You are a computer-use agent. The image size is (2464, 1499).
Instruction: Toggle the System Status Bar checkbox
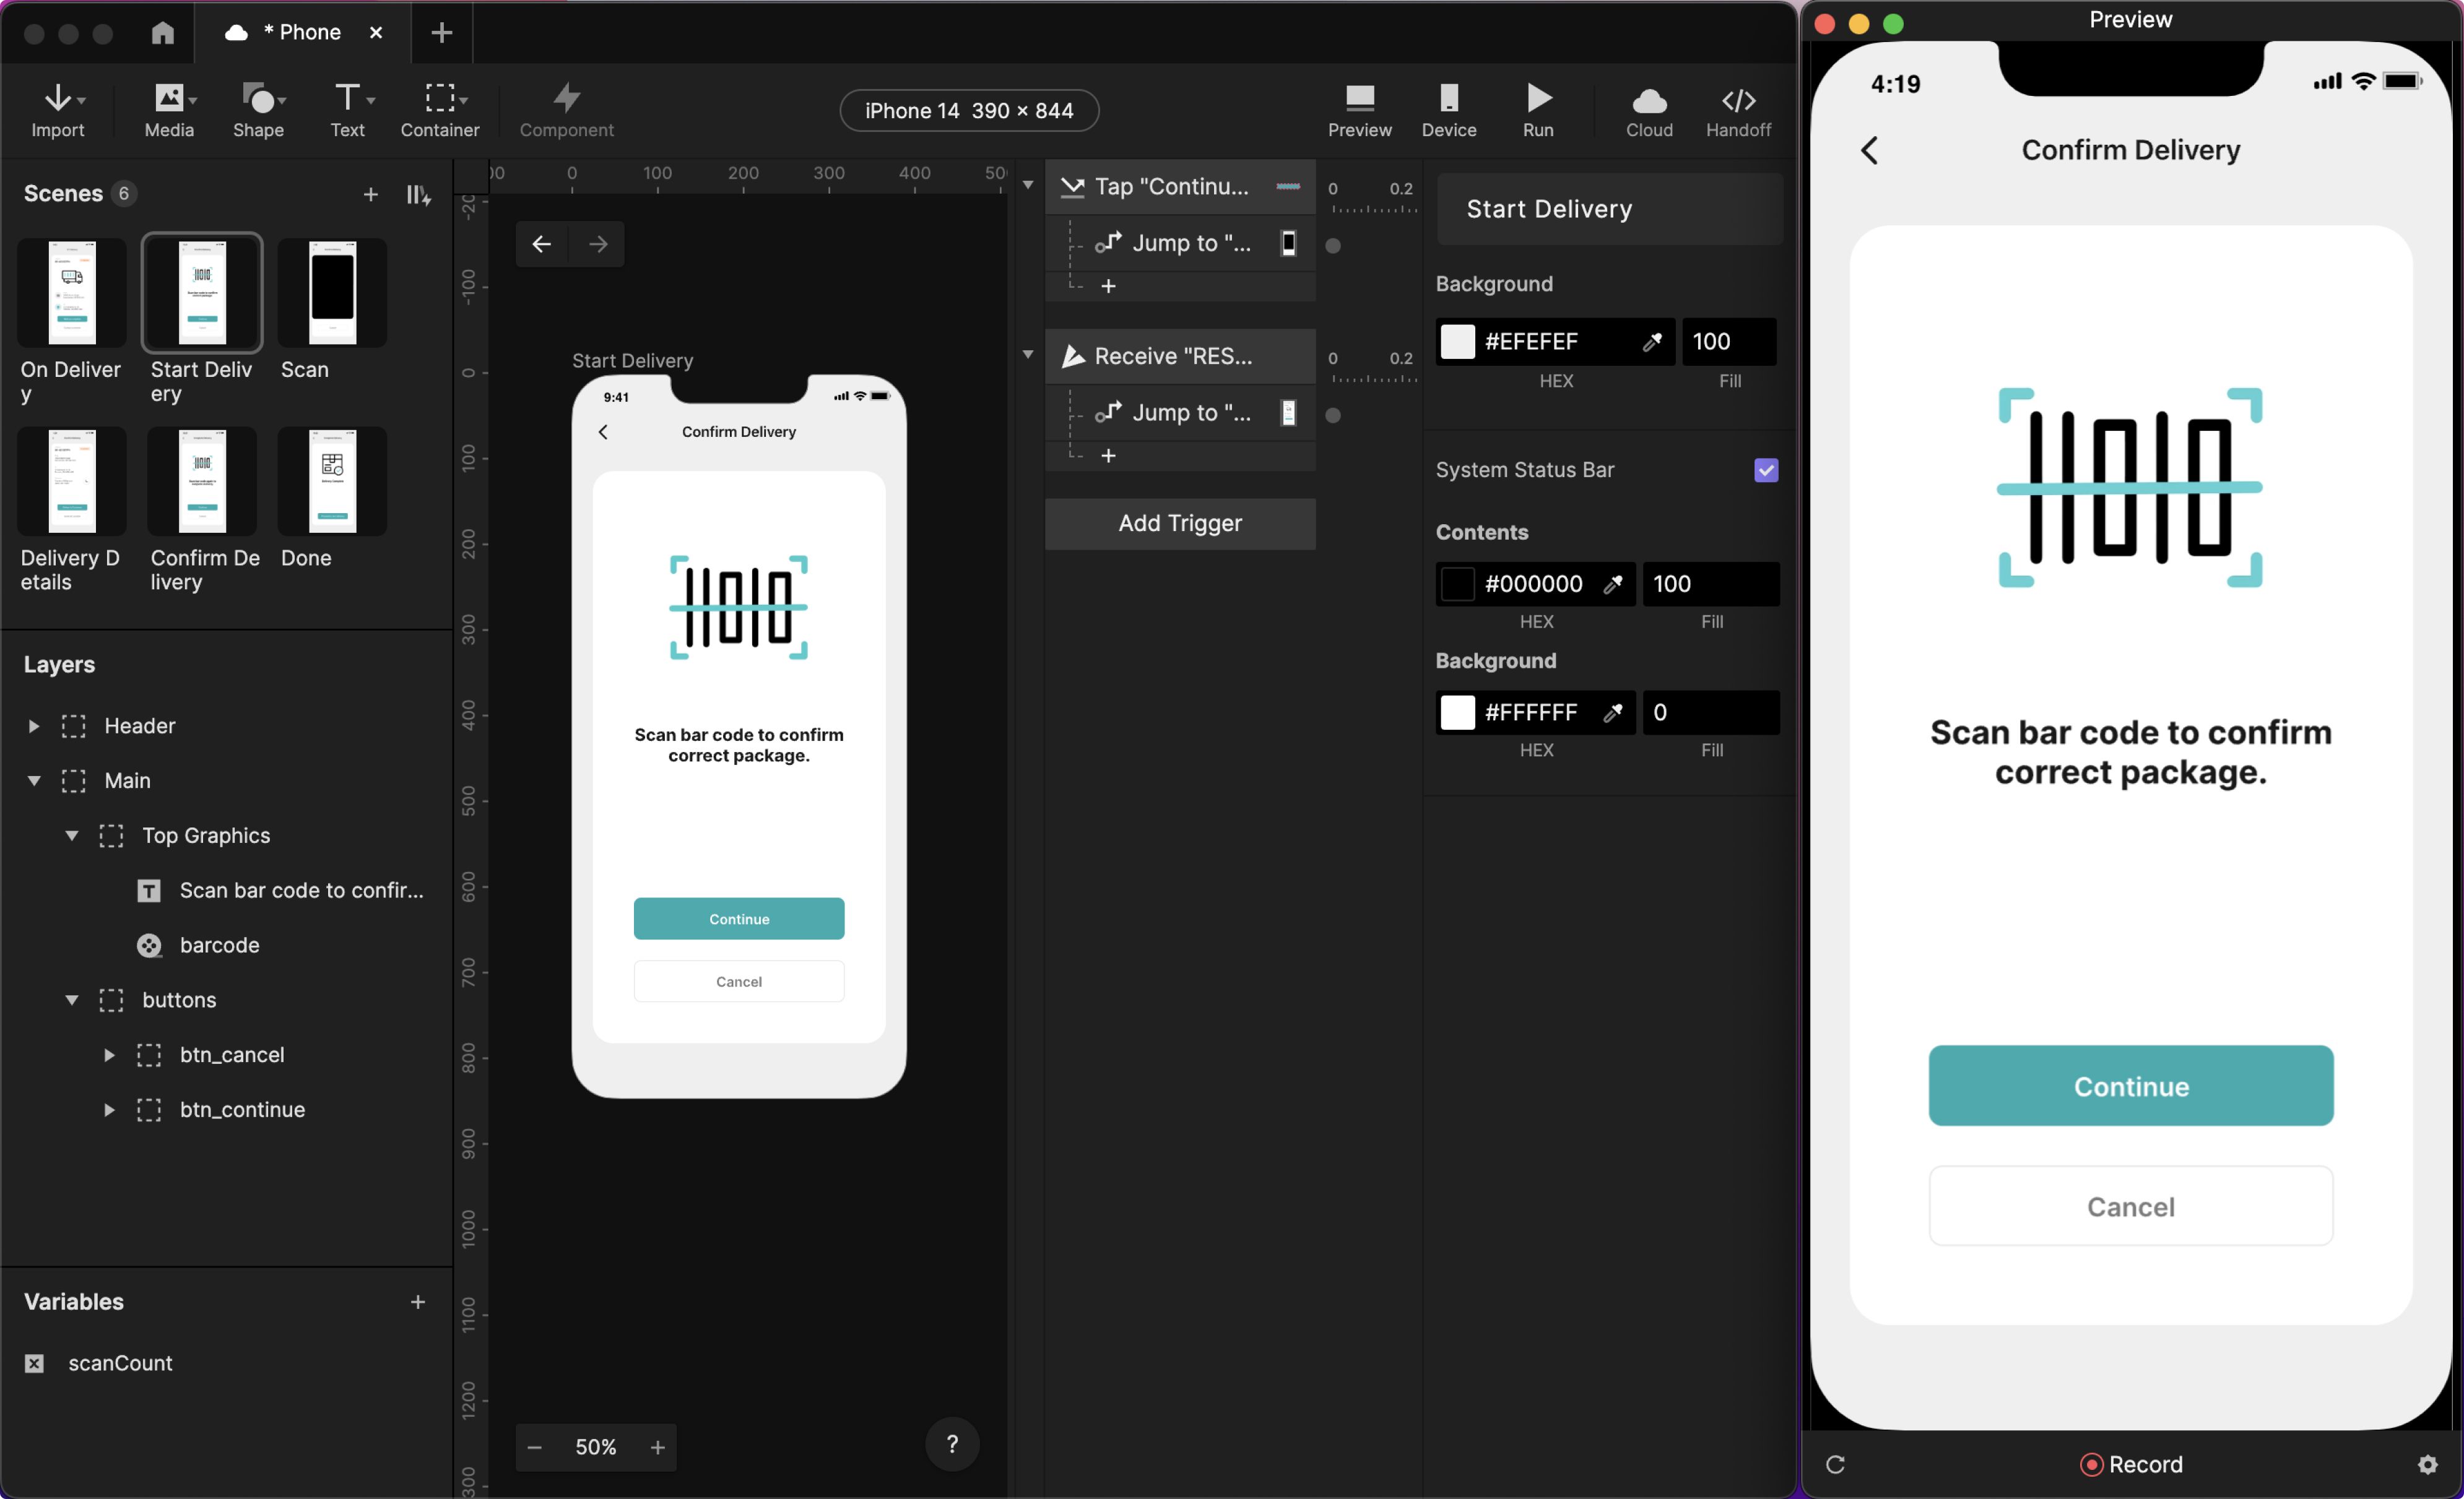1765,470
